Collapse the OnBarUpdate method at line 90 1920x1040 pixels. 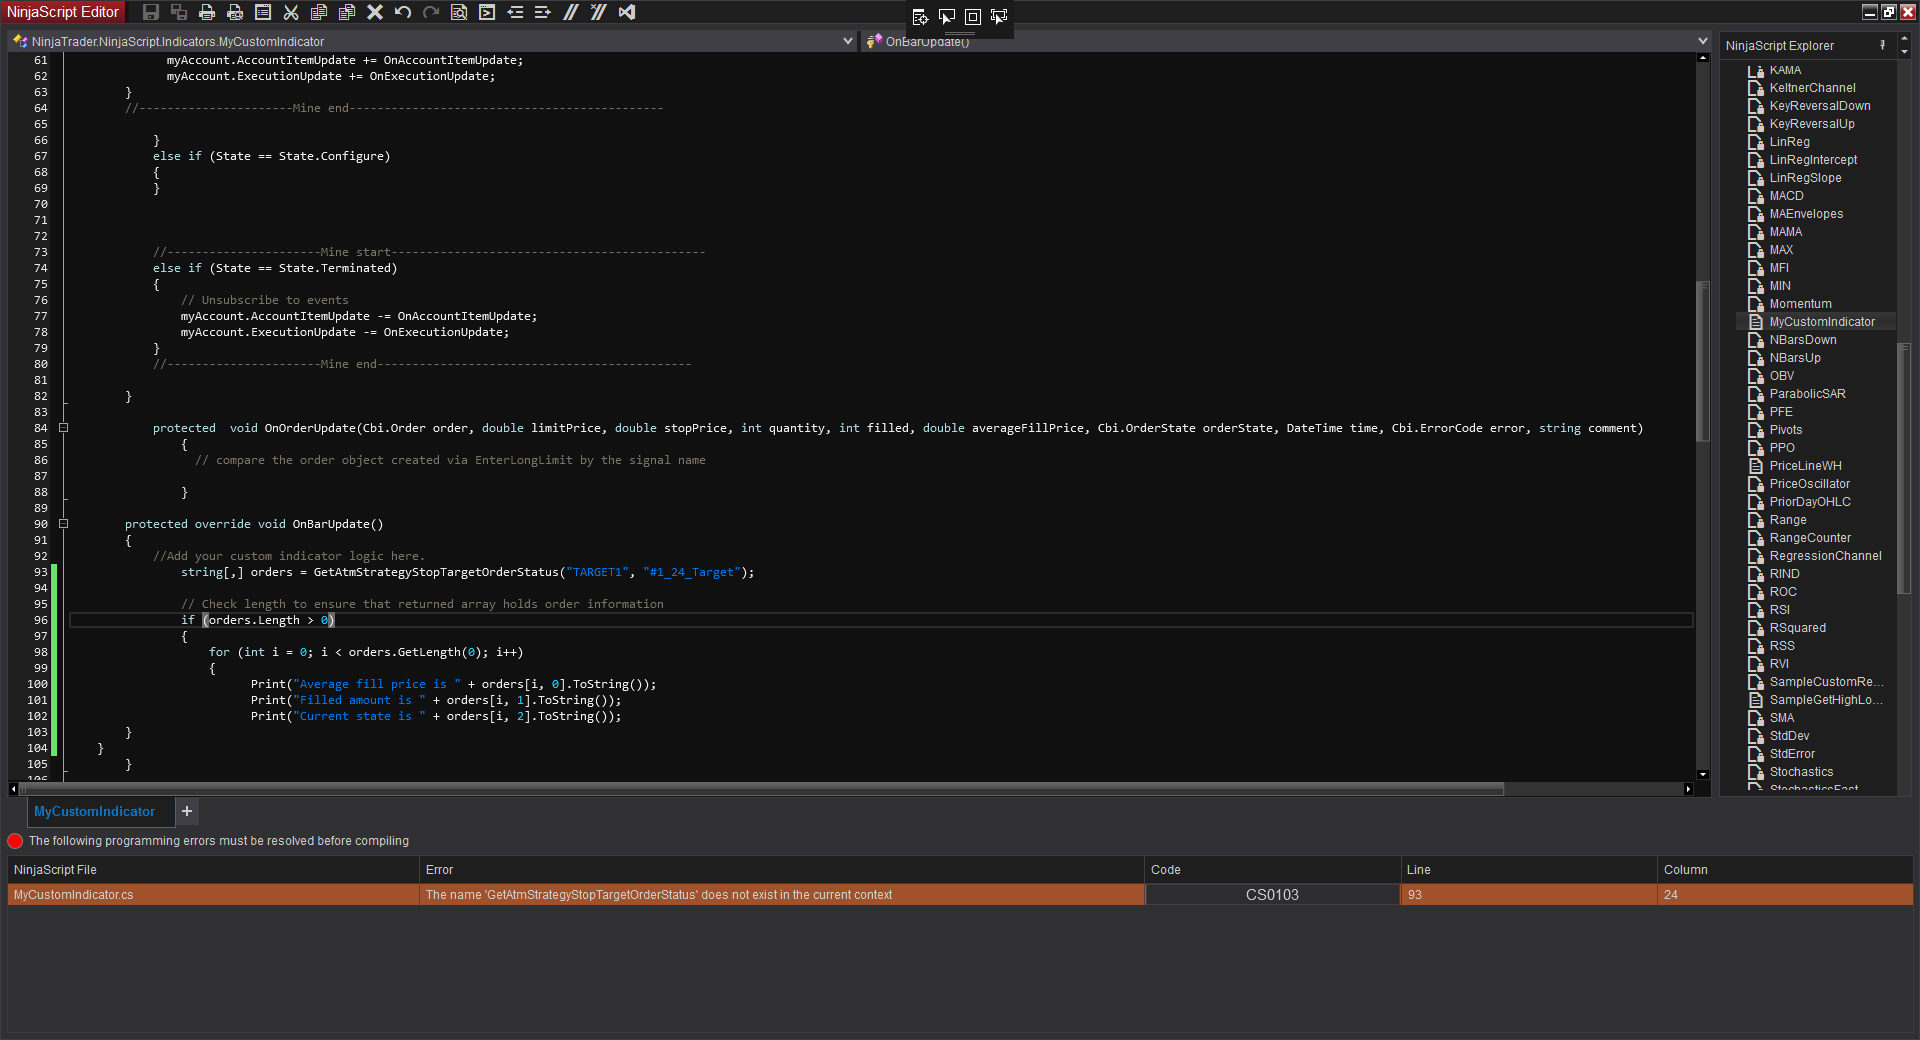click(x=63, y=524)
